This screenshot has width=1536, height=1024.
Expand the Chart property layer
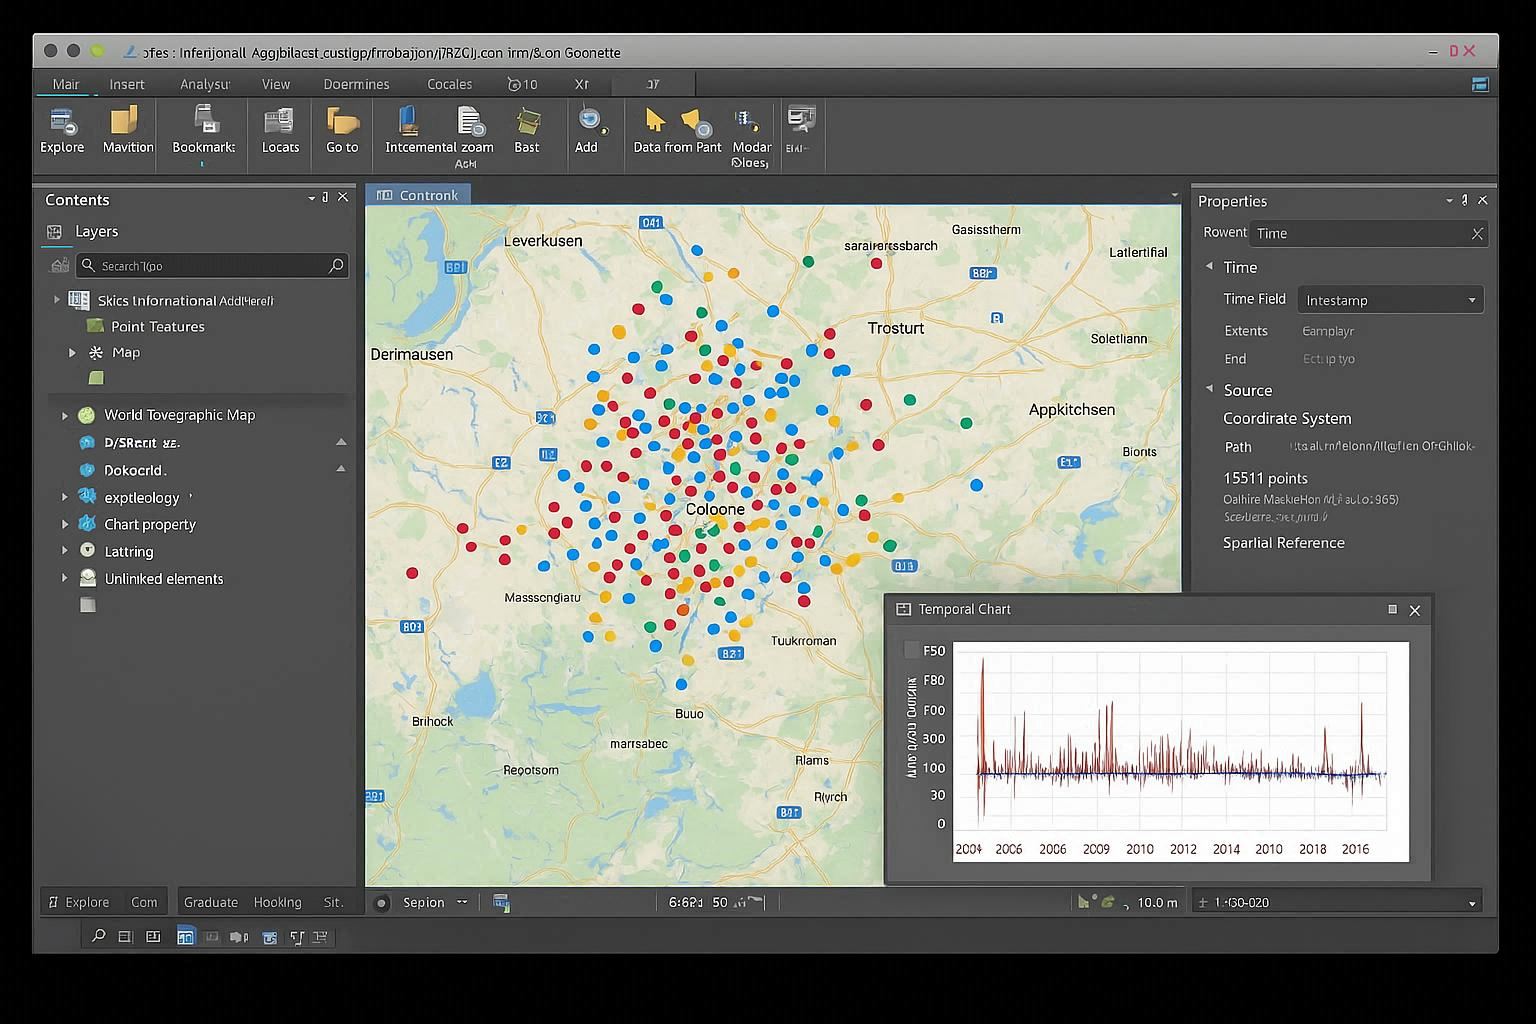pos(66,524)
